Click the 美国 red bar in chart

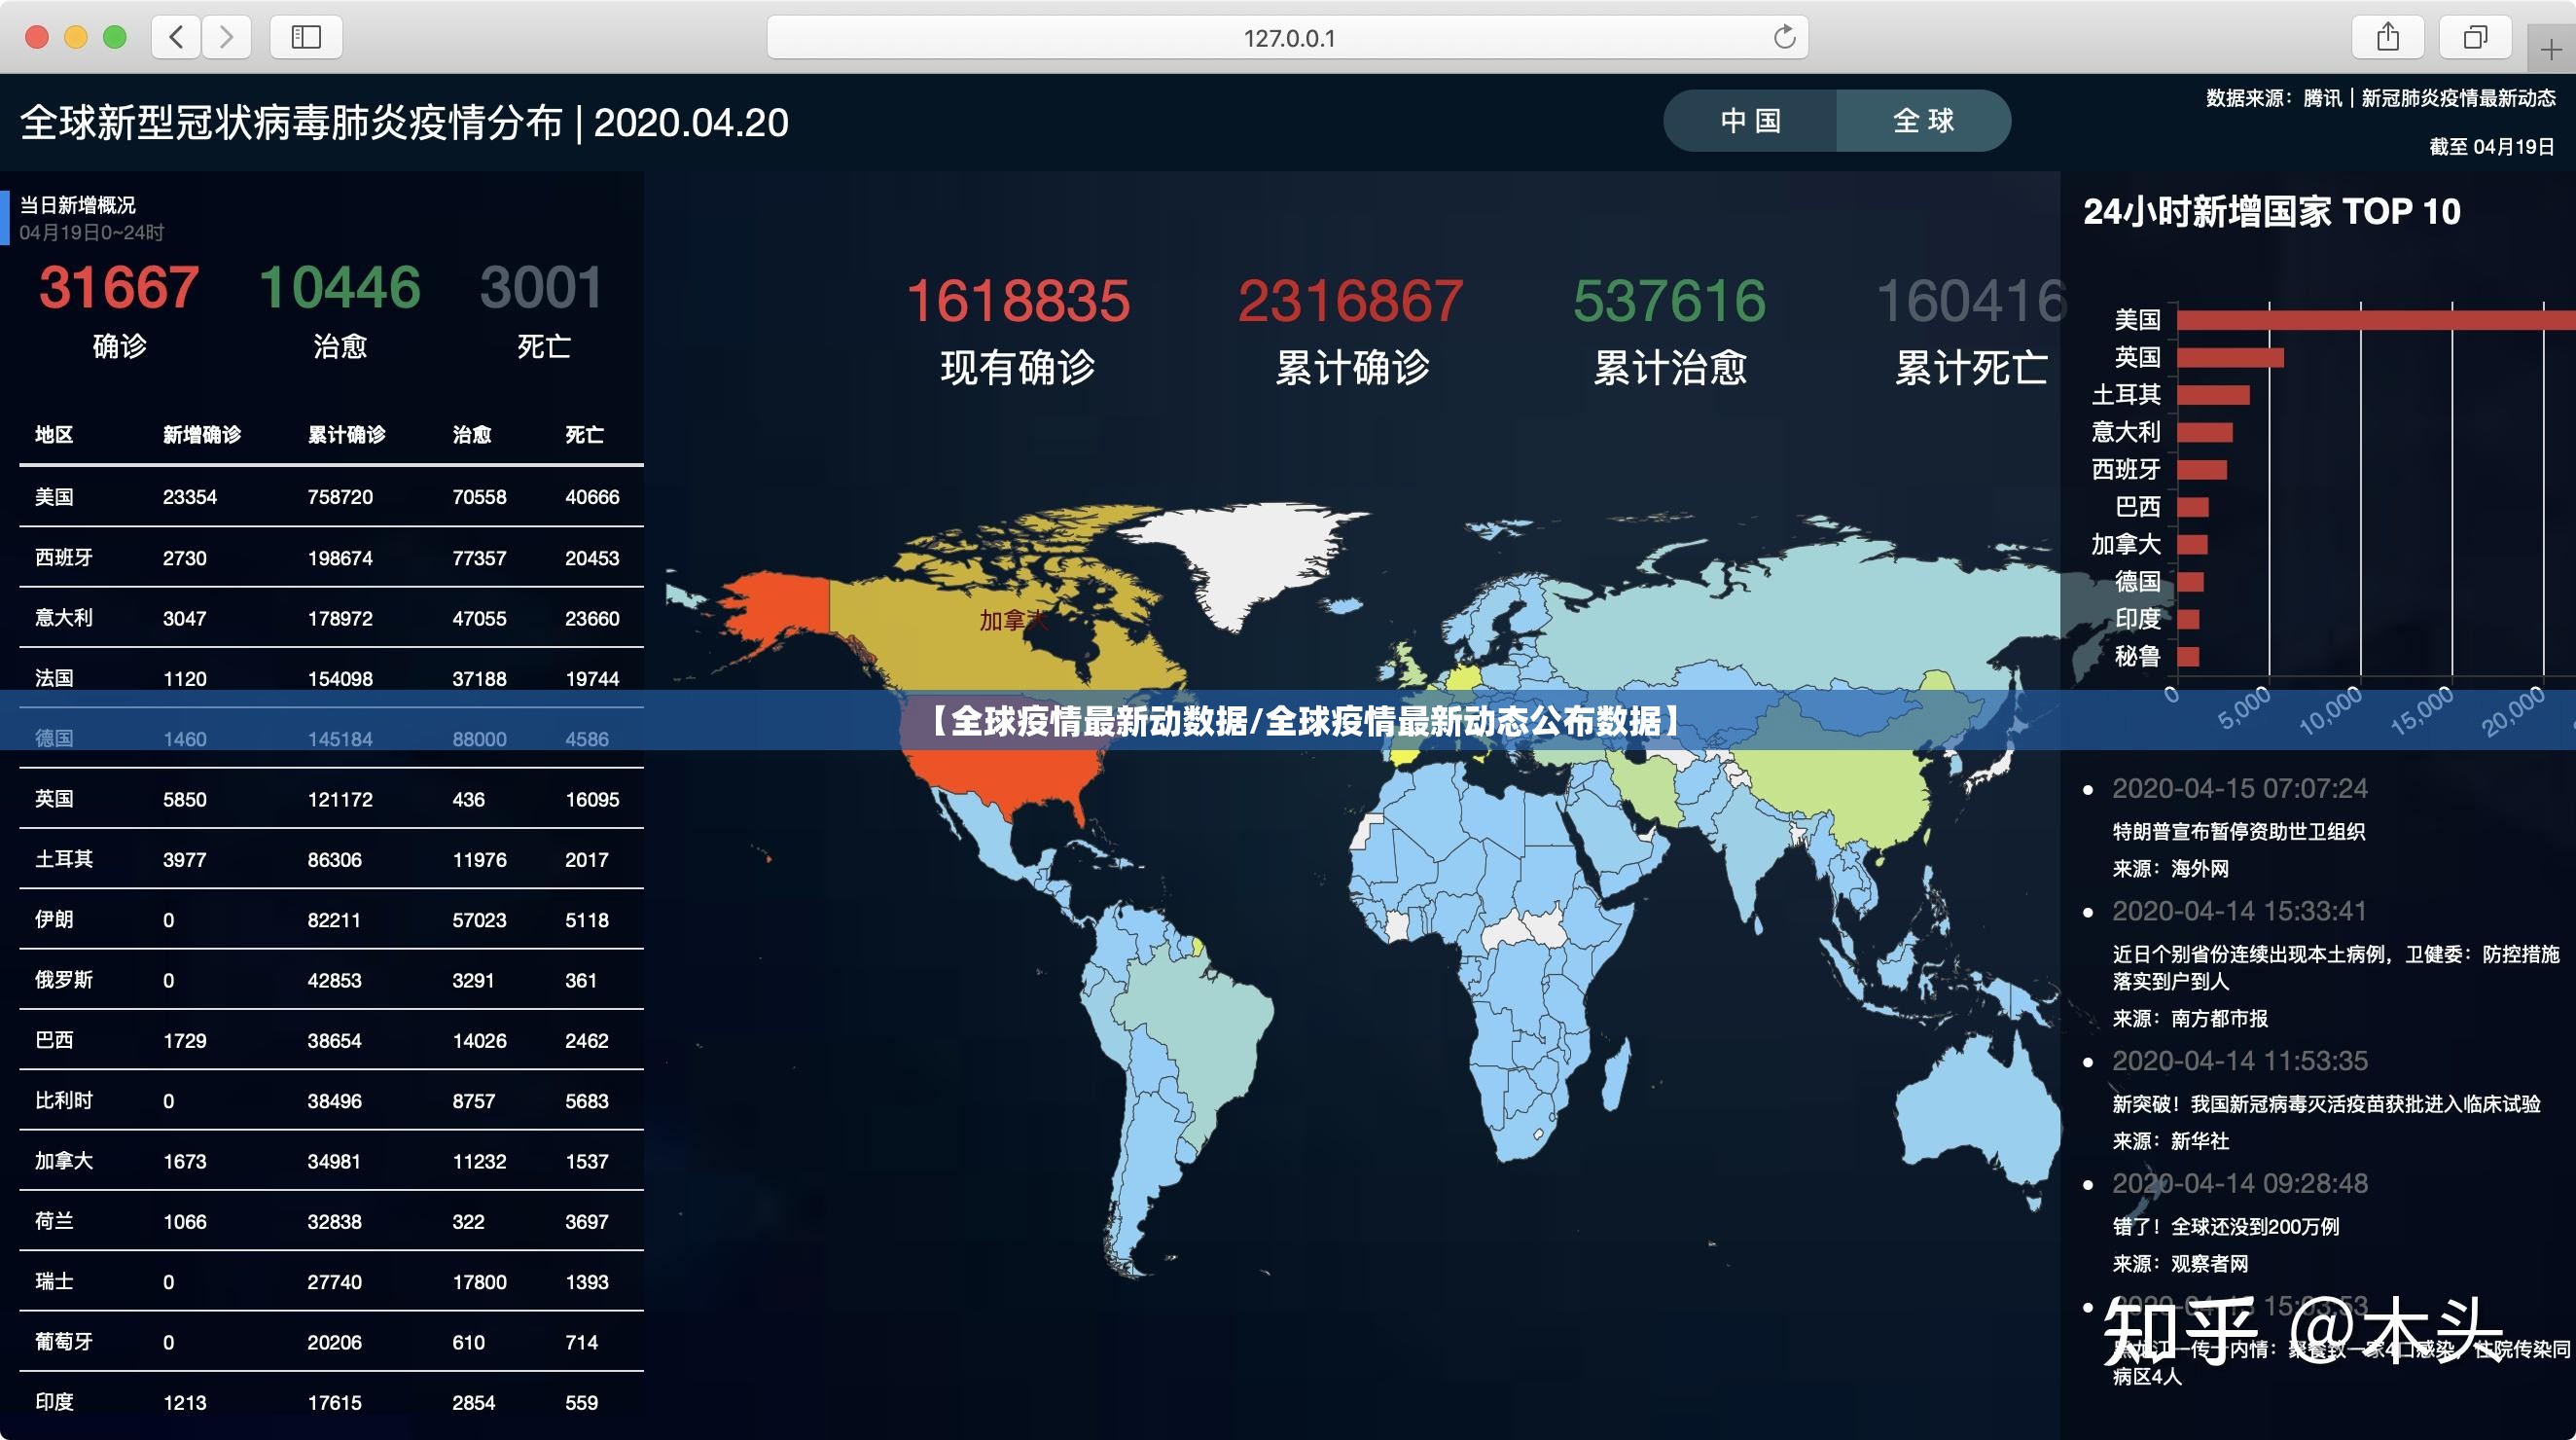[x=2370, y=320]
